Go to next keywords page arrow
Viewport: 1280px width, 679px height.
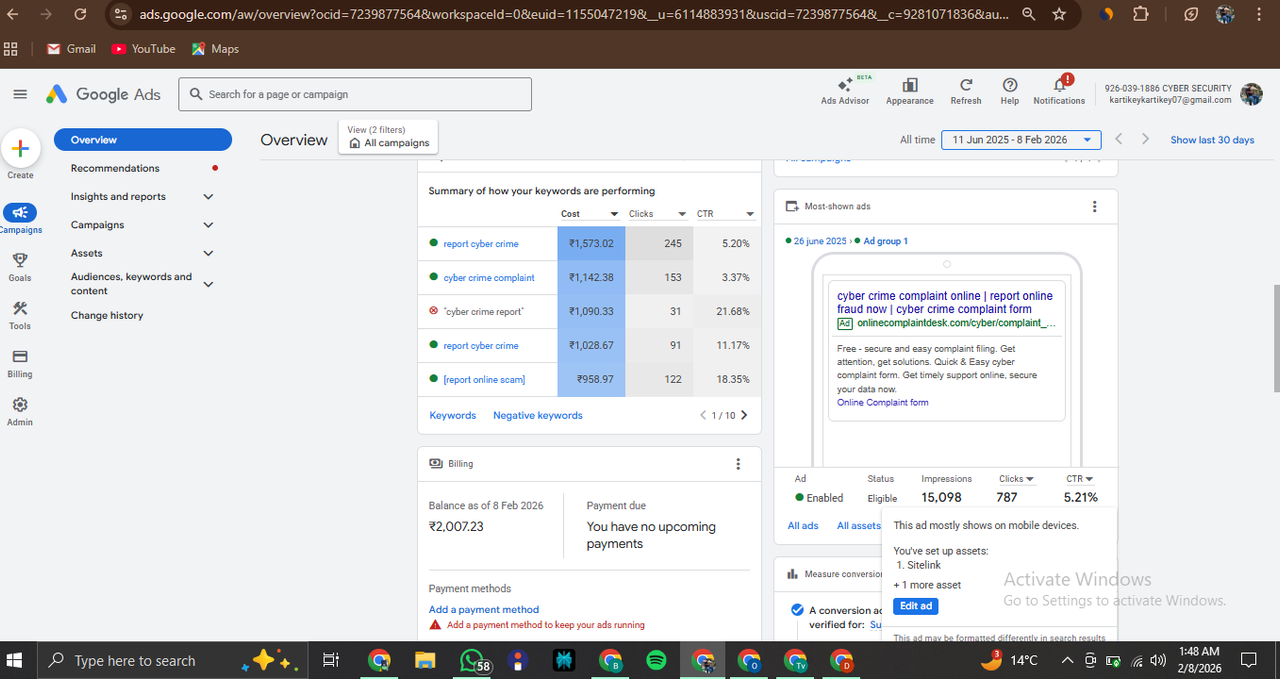pyautogui.click(x=743, y=415)
